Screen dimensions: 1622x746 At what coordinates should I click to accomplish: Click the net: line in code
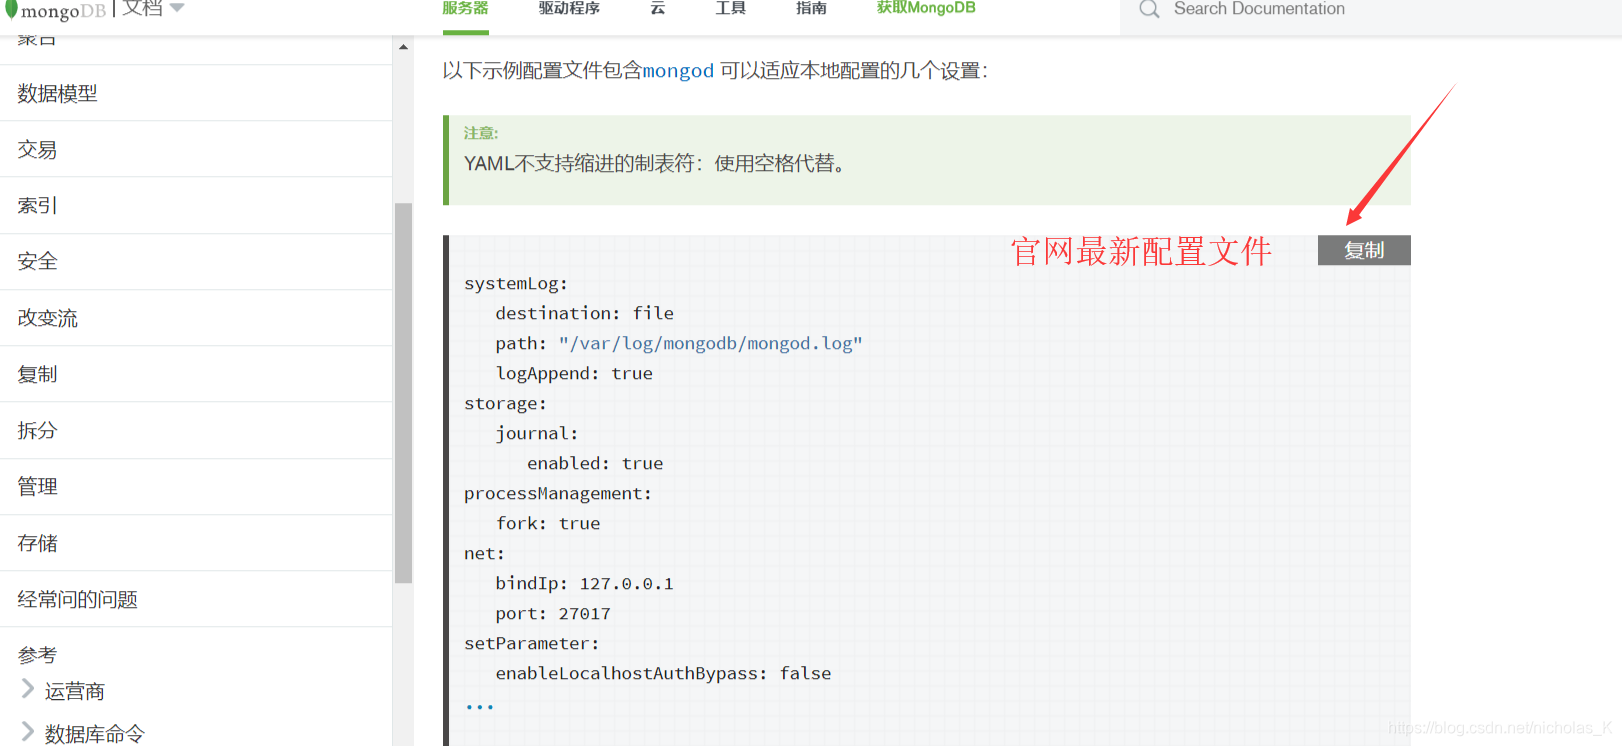484,553
